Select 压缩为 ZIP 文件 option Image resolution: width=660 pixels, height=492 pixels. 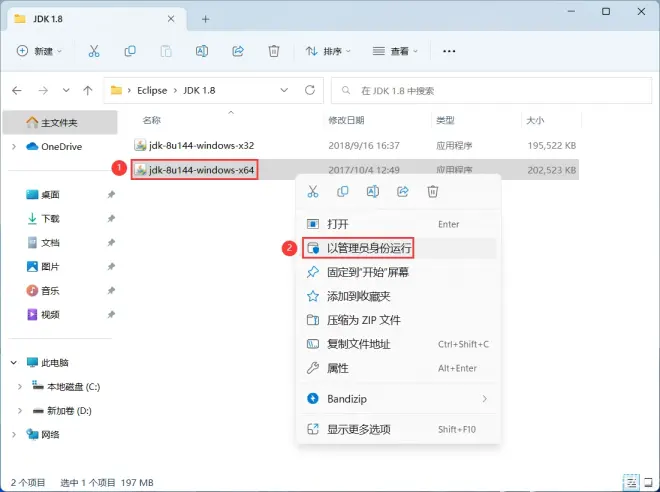point(399,320)
